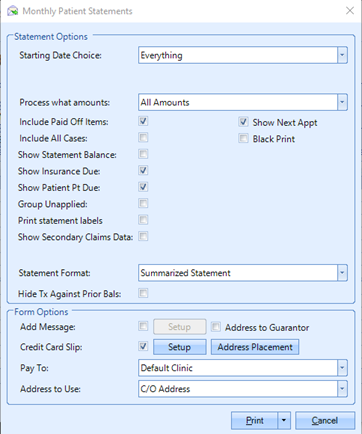Open the Address to Use dropdown
This screenshot has width=362, height=434.
342,389
